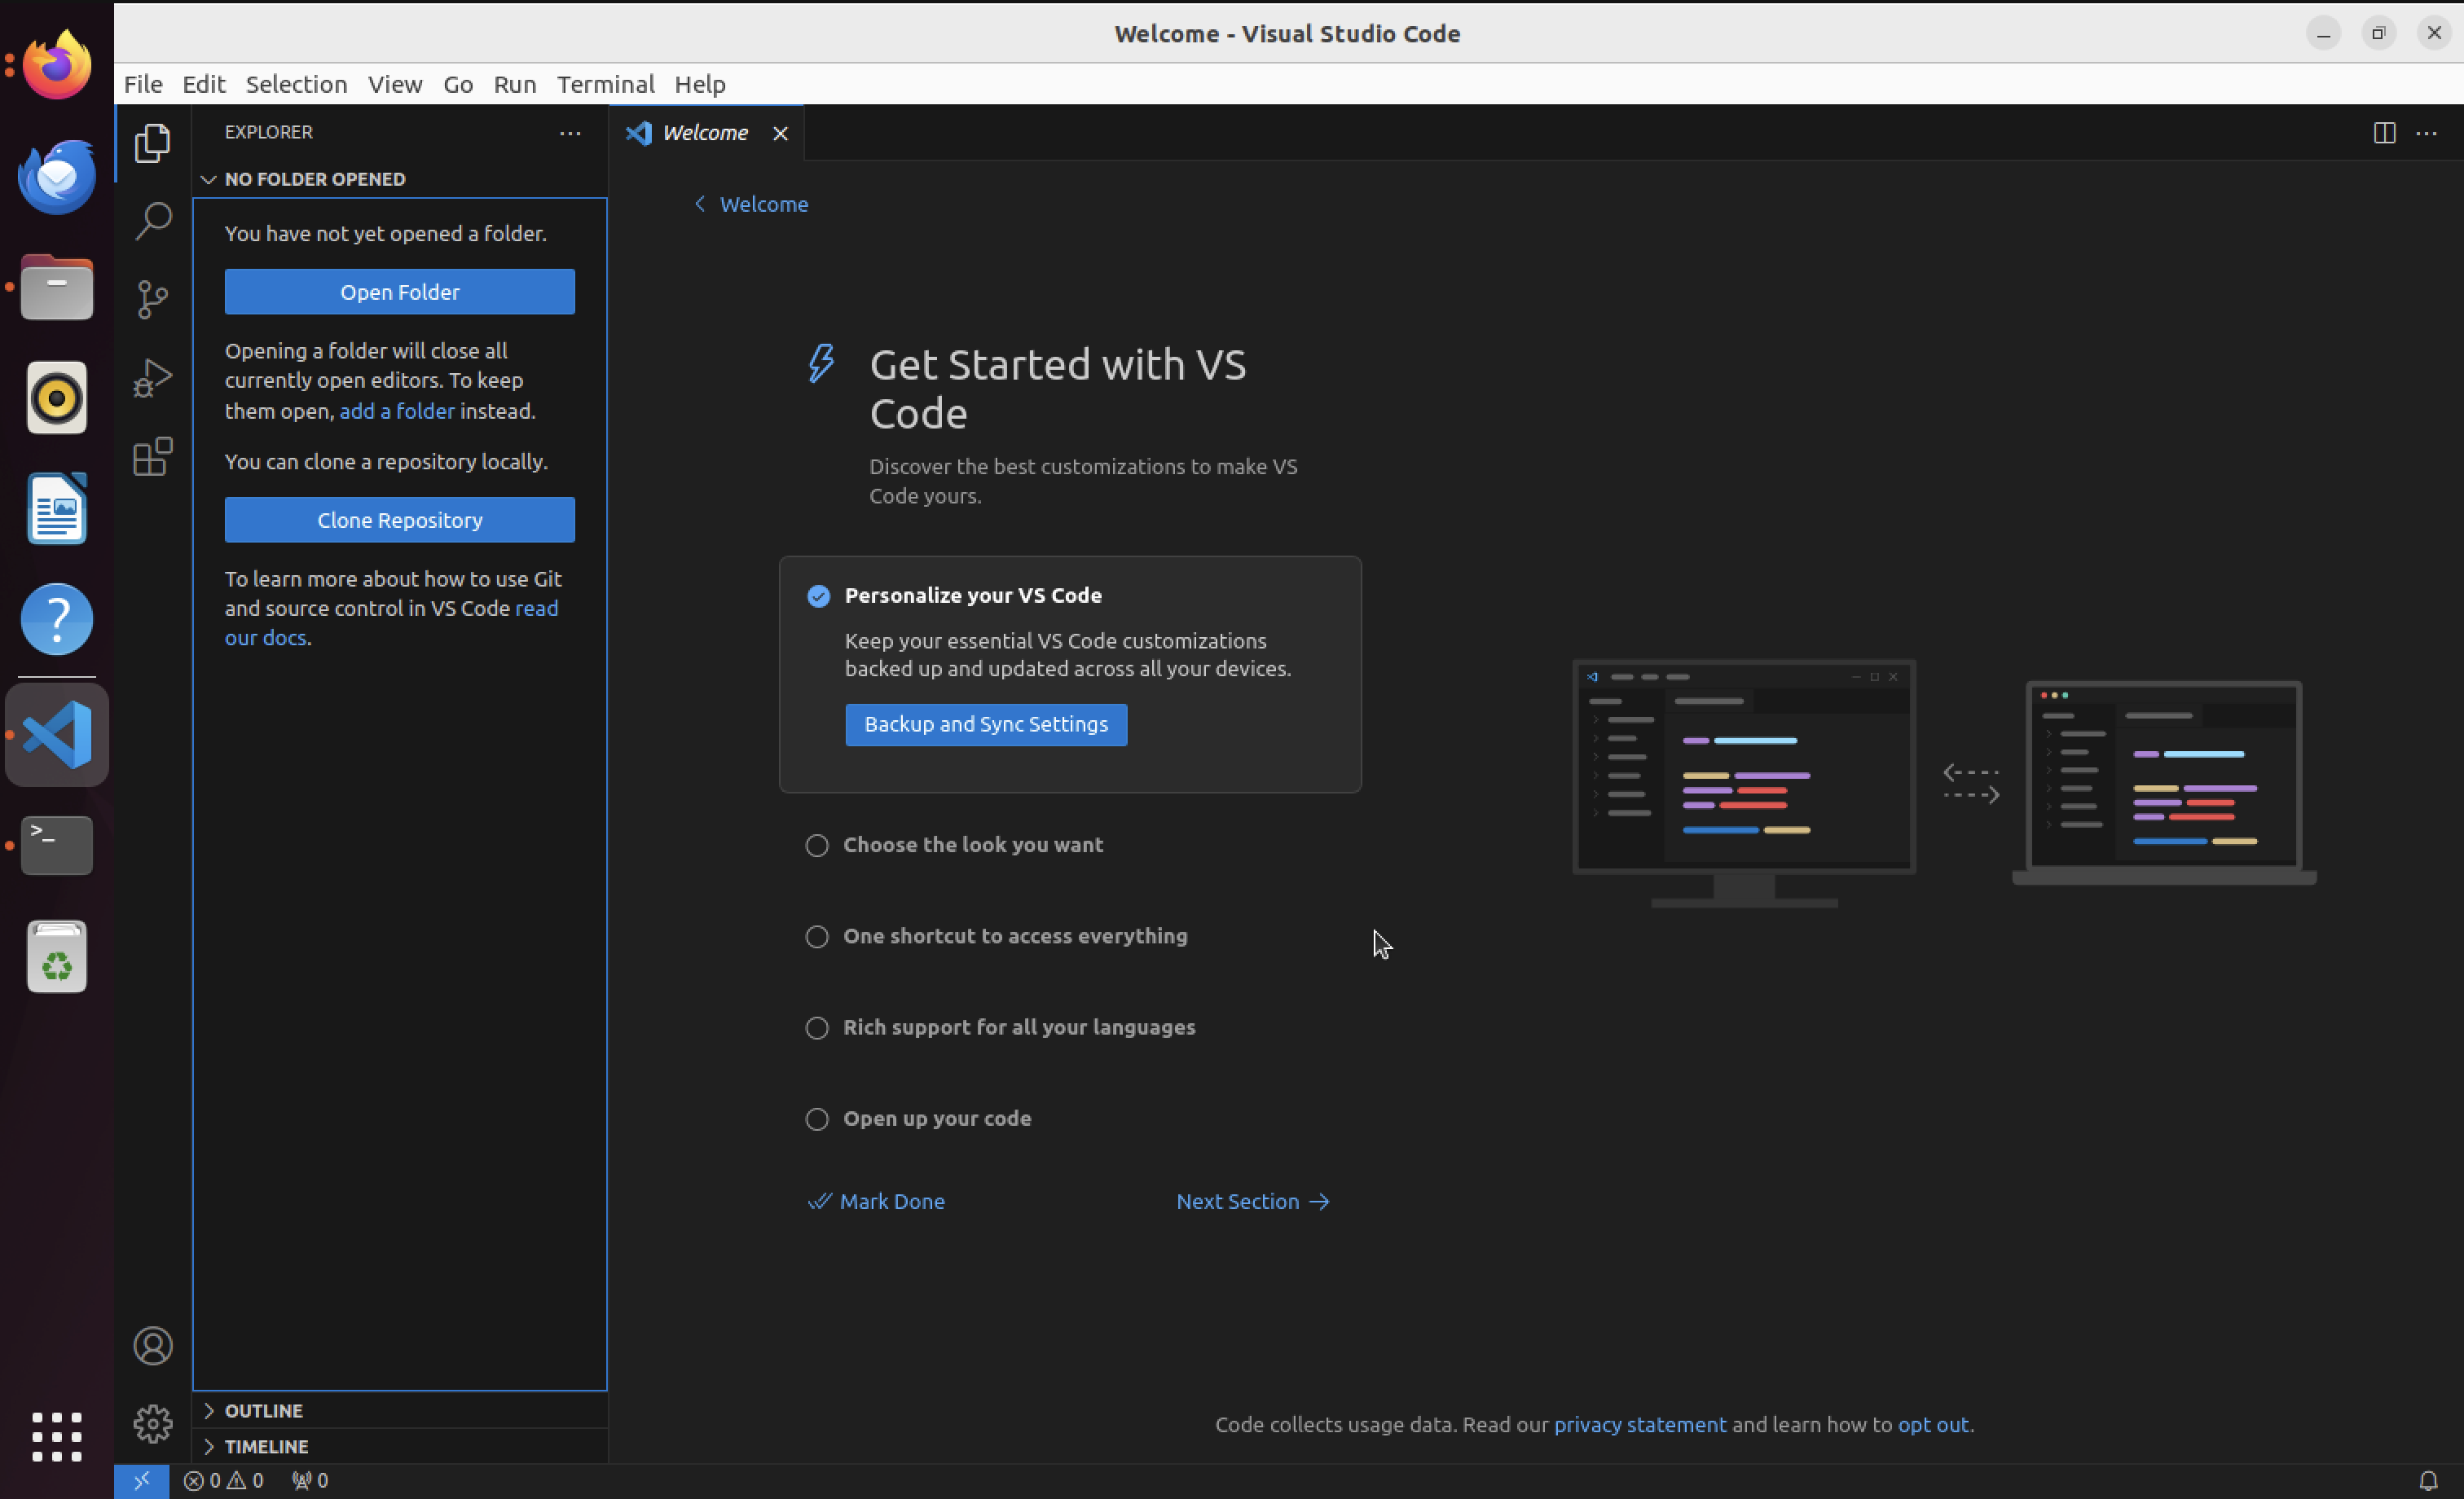2464x1499 pixels.
Task: Launch Firefox from the dock
Action: [x=57, y=65]
